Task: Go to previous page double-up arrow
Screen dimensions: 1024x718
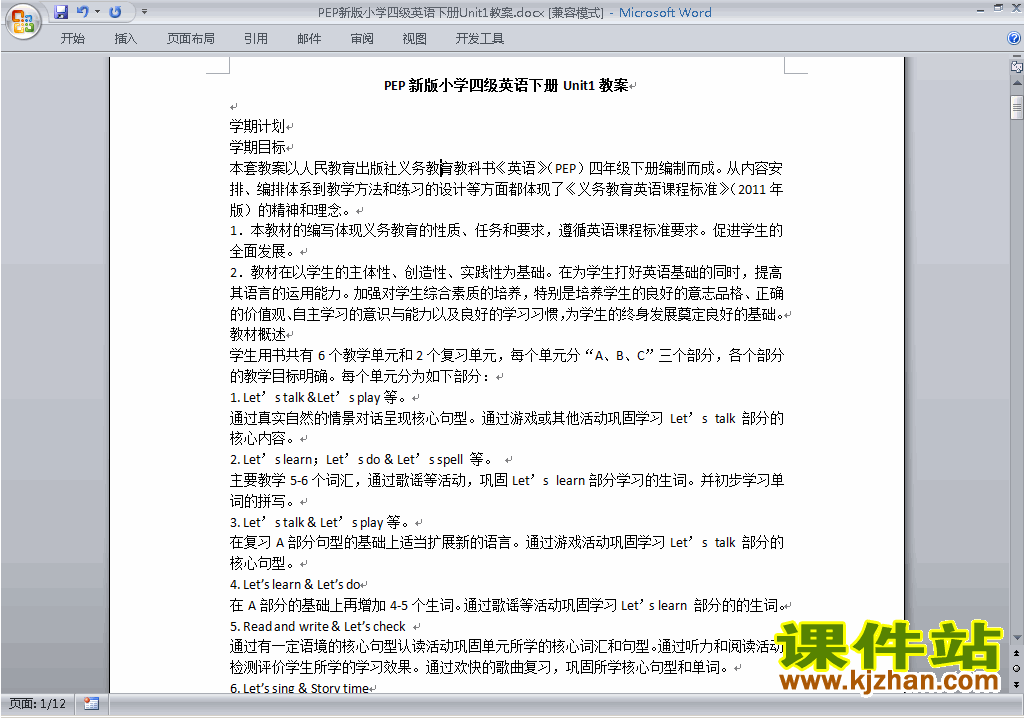Action: (1017, 653)
